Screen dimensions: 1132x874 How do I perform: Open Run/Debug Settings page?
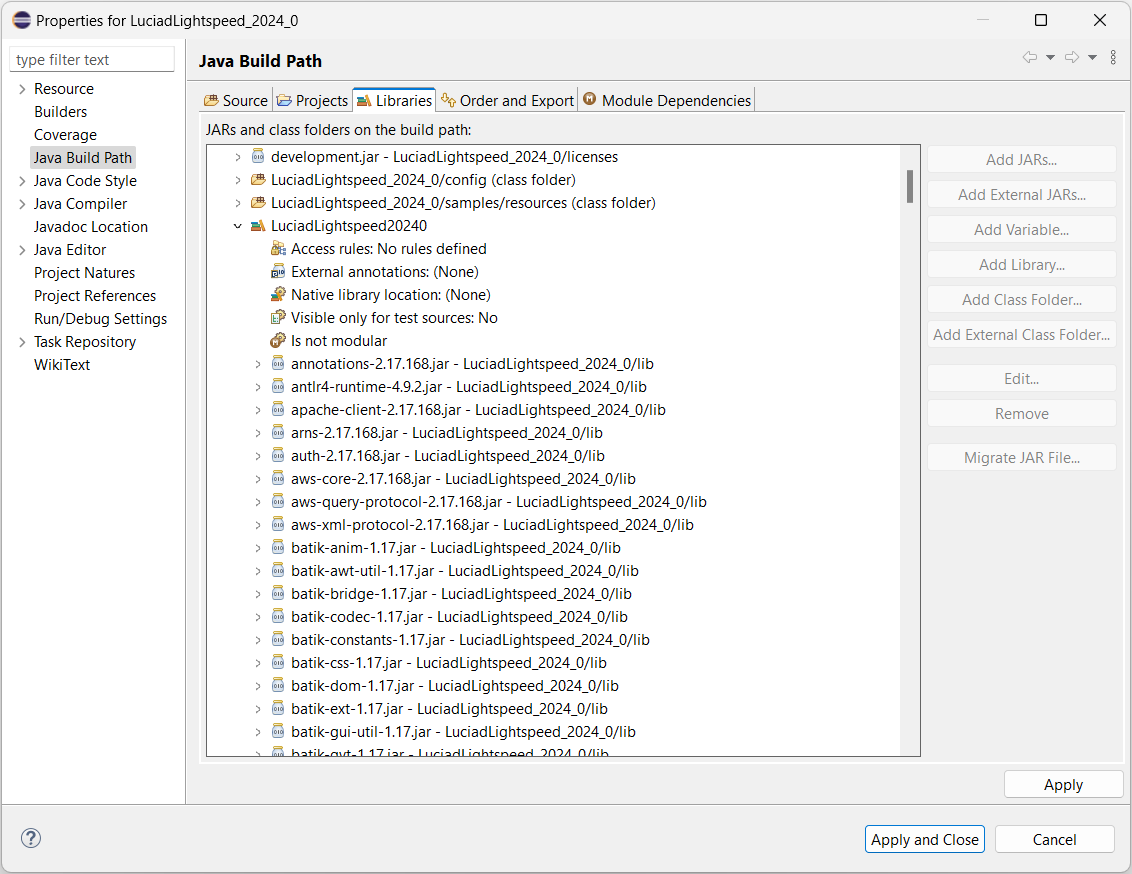100,319
